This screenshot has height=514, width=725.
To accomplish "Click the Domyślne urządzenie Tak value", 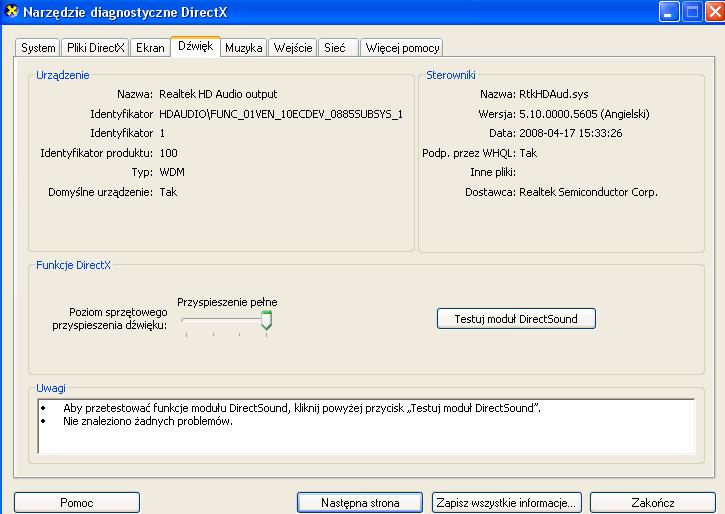I will [168, 192].
